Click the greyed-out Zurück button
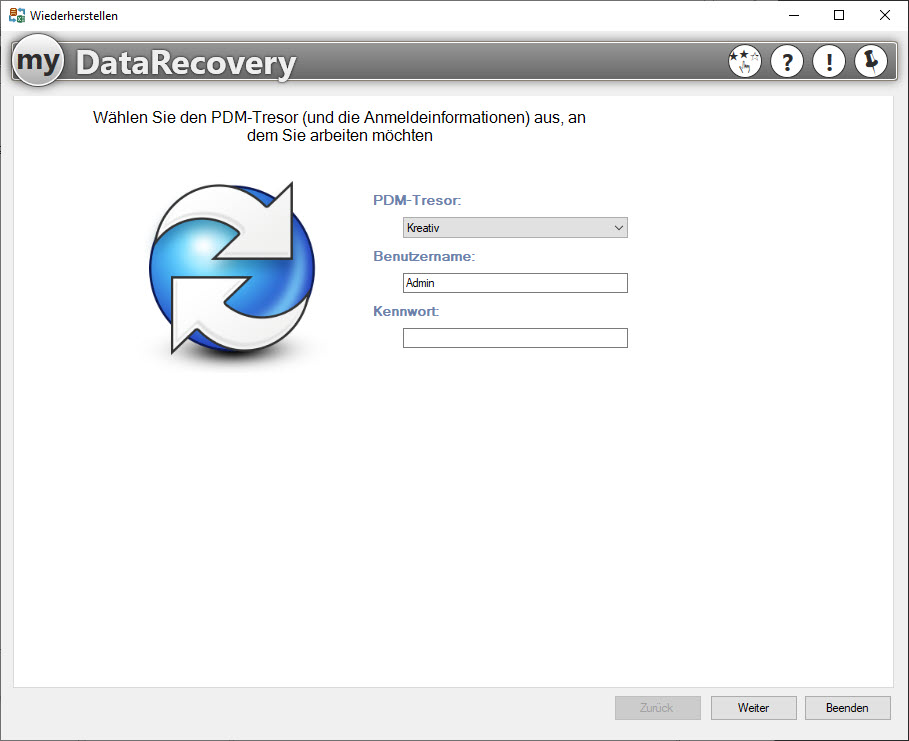 point(657,708)
